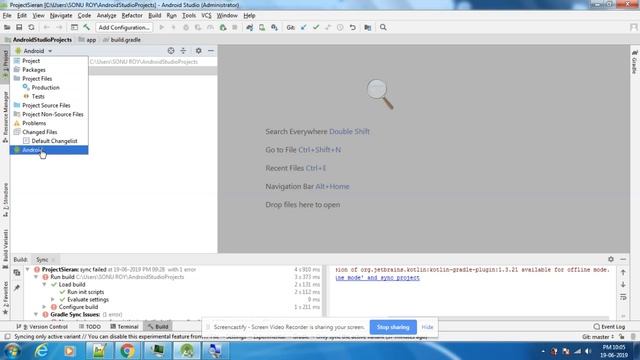Collapse Run build tree node

(36, 277)
